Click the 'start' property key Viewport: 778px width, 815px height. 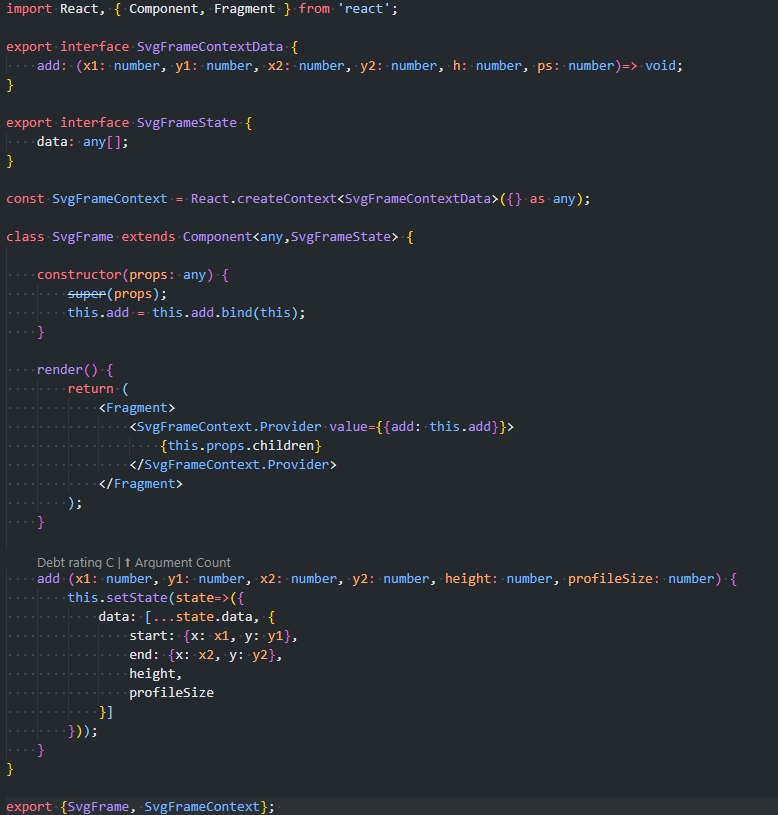coord(148,636)
